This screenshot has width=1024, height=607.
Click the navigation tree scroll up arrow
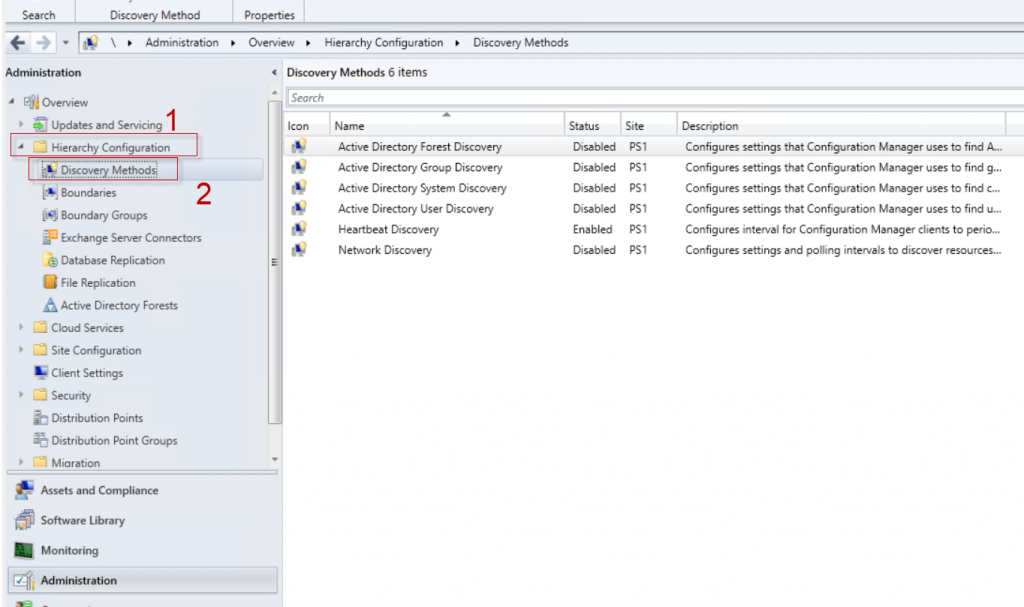tap(274, 93)
